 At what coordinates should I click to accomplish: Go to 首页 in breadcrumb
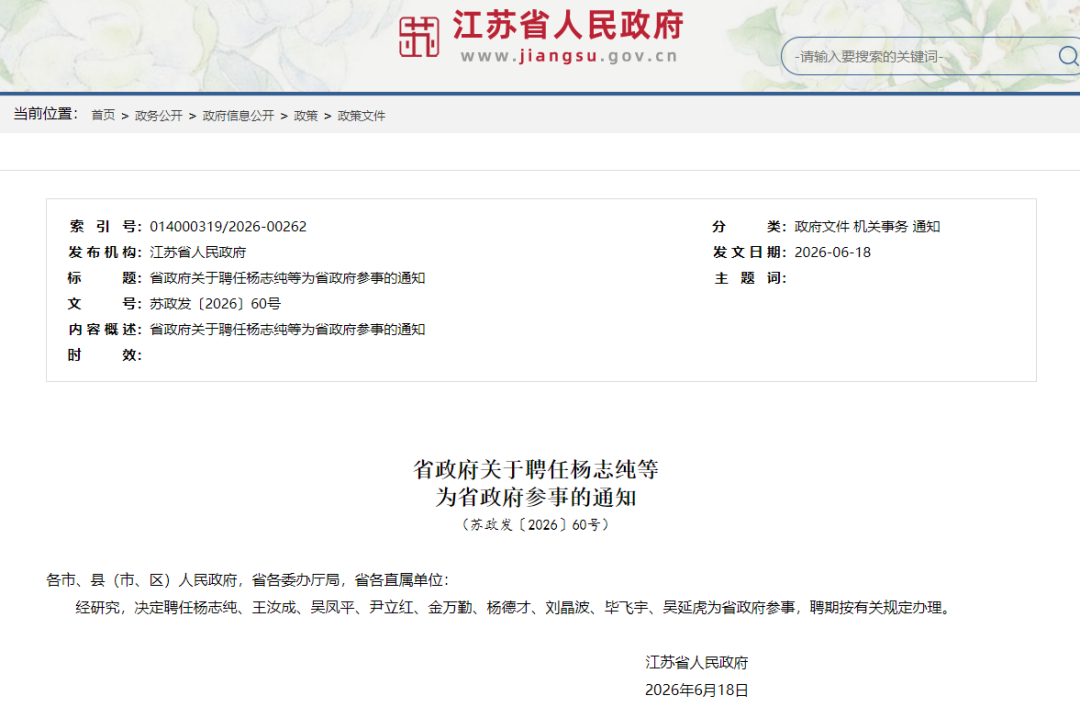(x=103, y=116)
